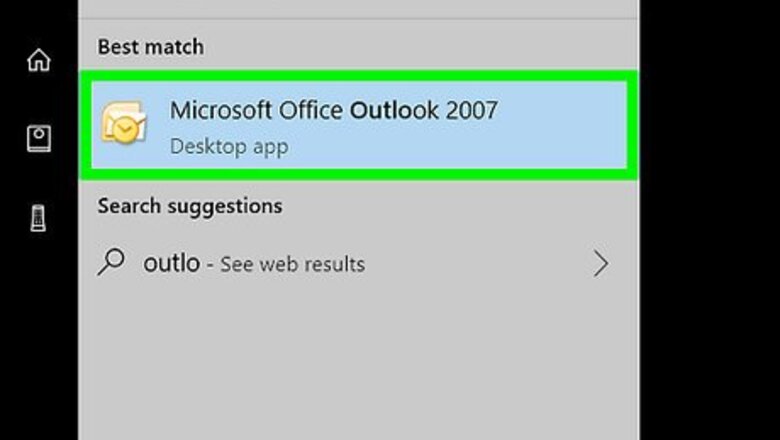Click the Home icon in left sidebar
780x440 pixels.
point(39,61)
